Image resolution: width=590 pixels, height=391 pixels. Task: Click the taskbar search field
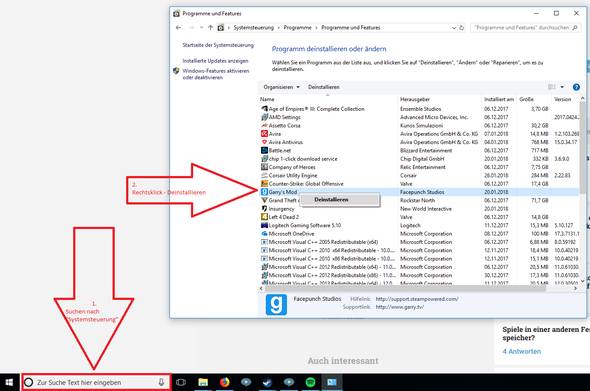coord(96,382)
